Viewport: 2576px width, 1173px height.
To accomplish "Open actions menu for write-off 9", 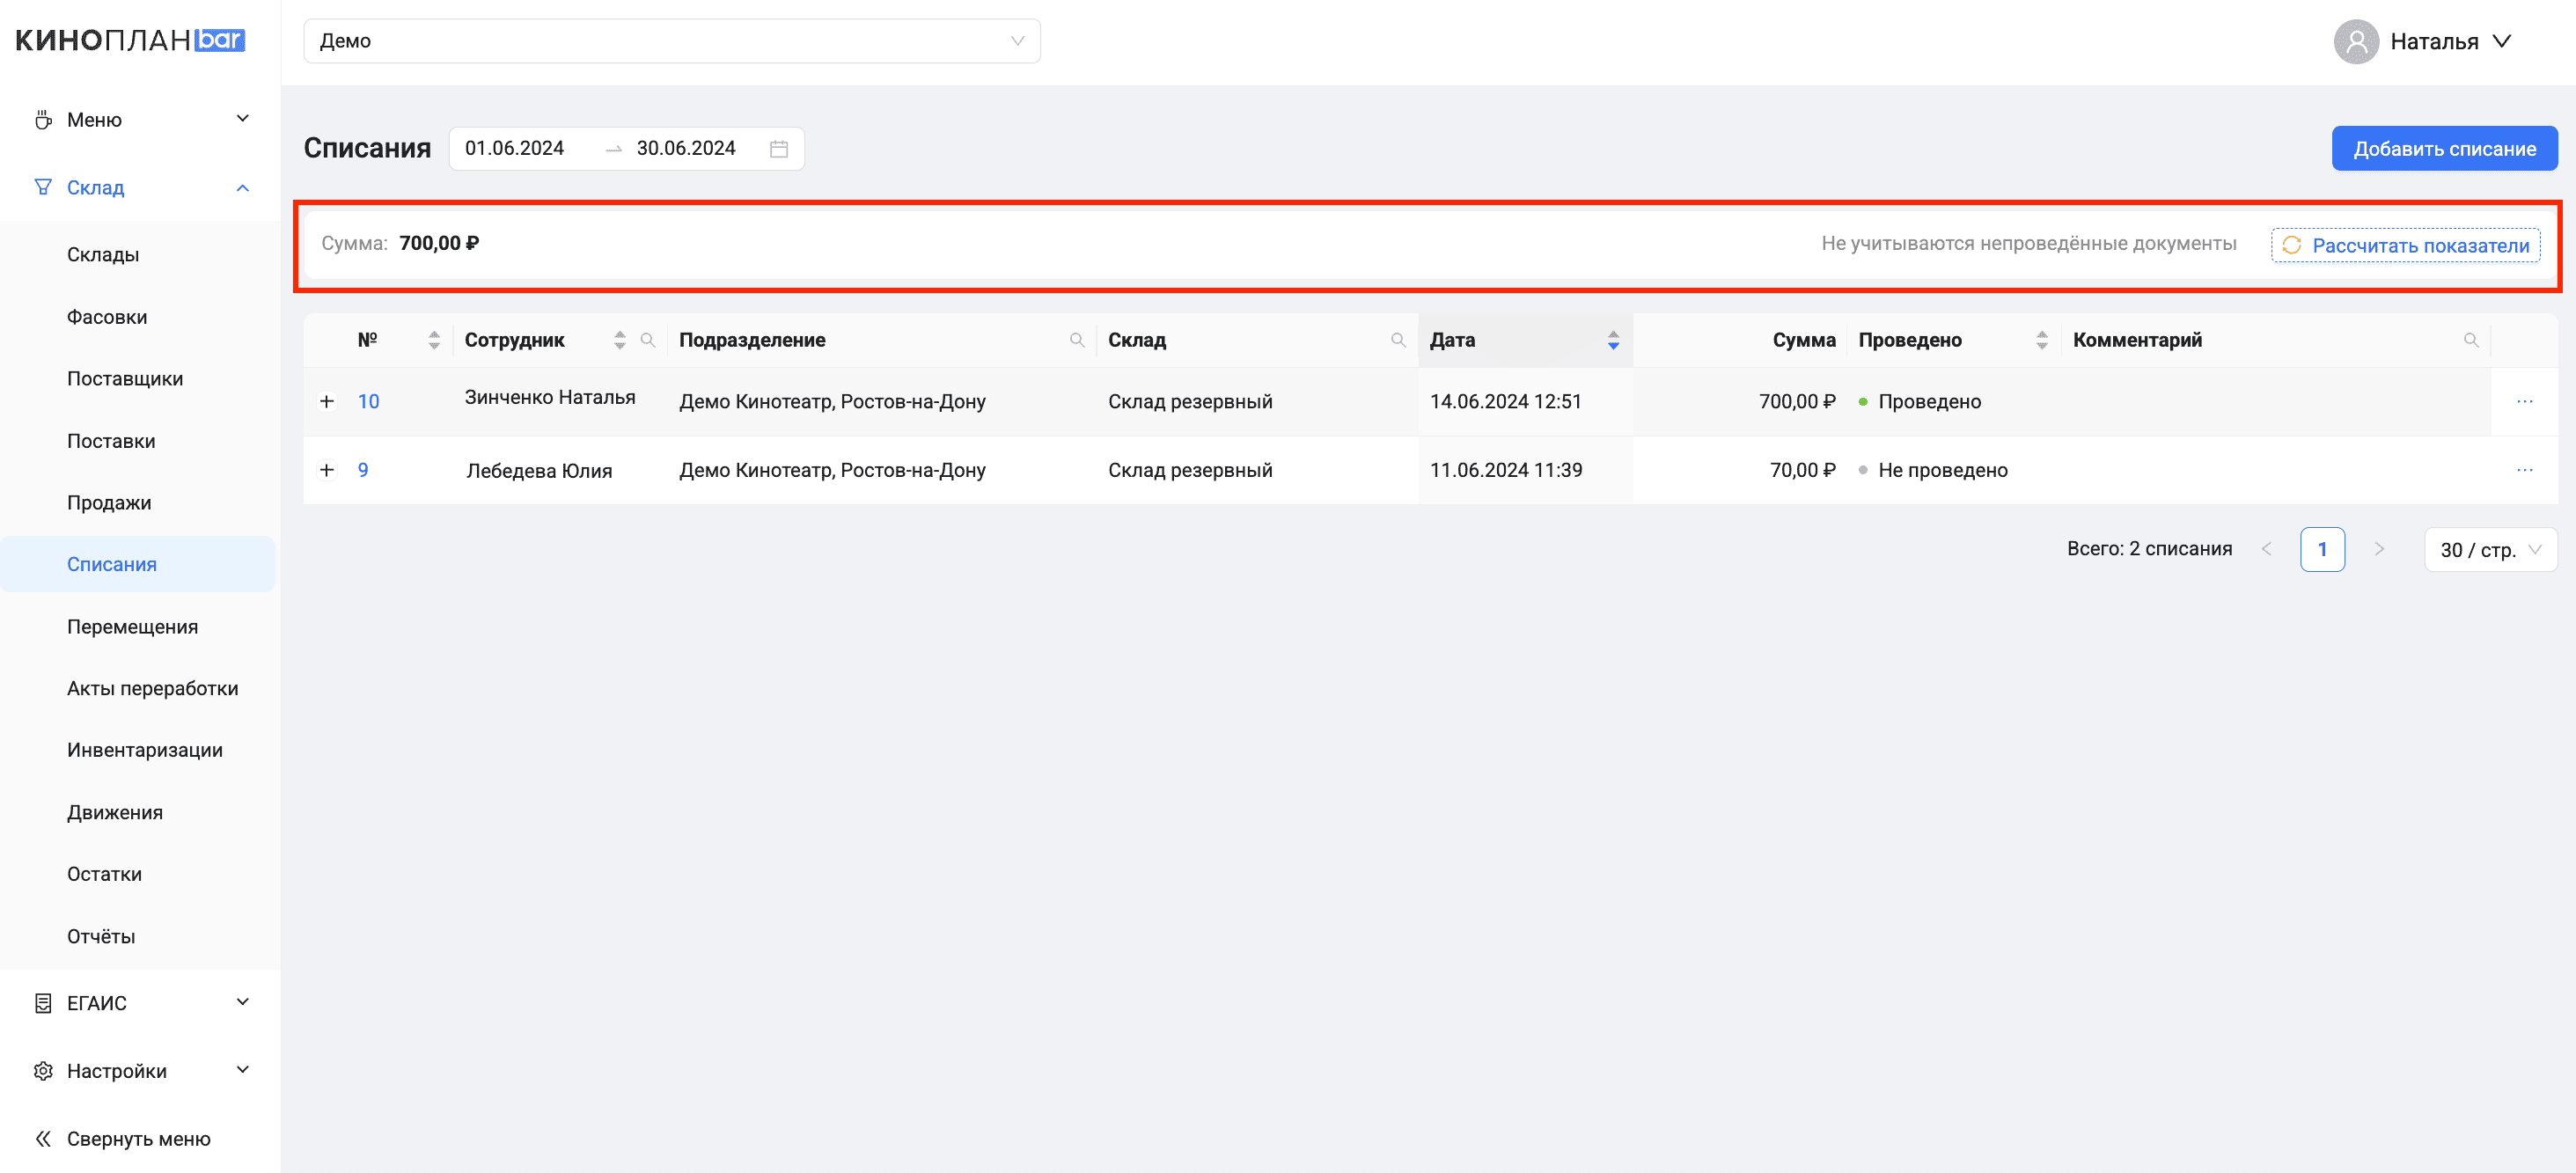I will click(2524, 469).
